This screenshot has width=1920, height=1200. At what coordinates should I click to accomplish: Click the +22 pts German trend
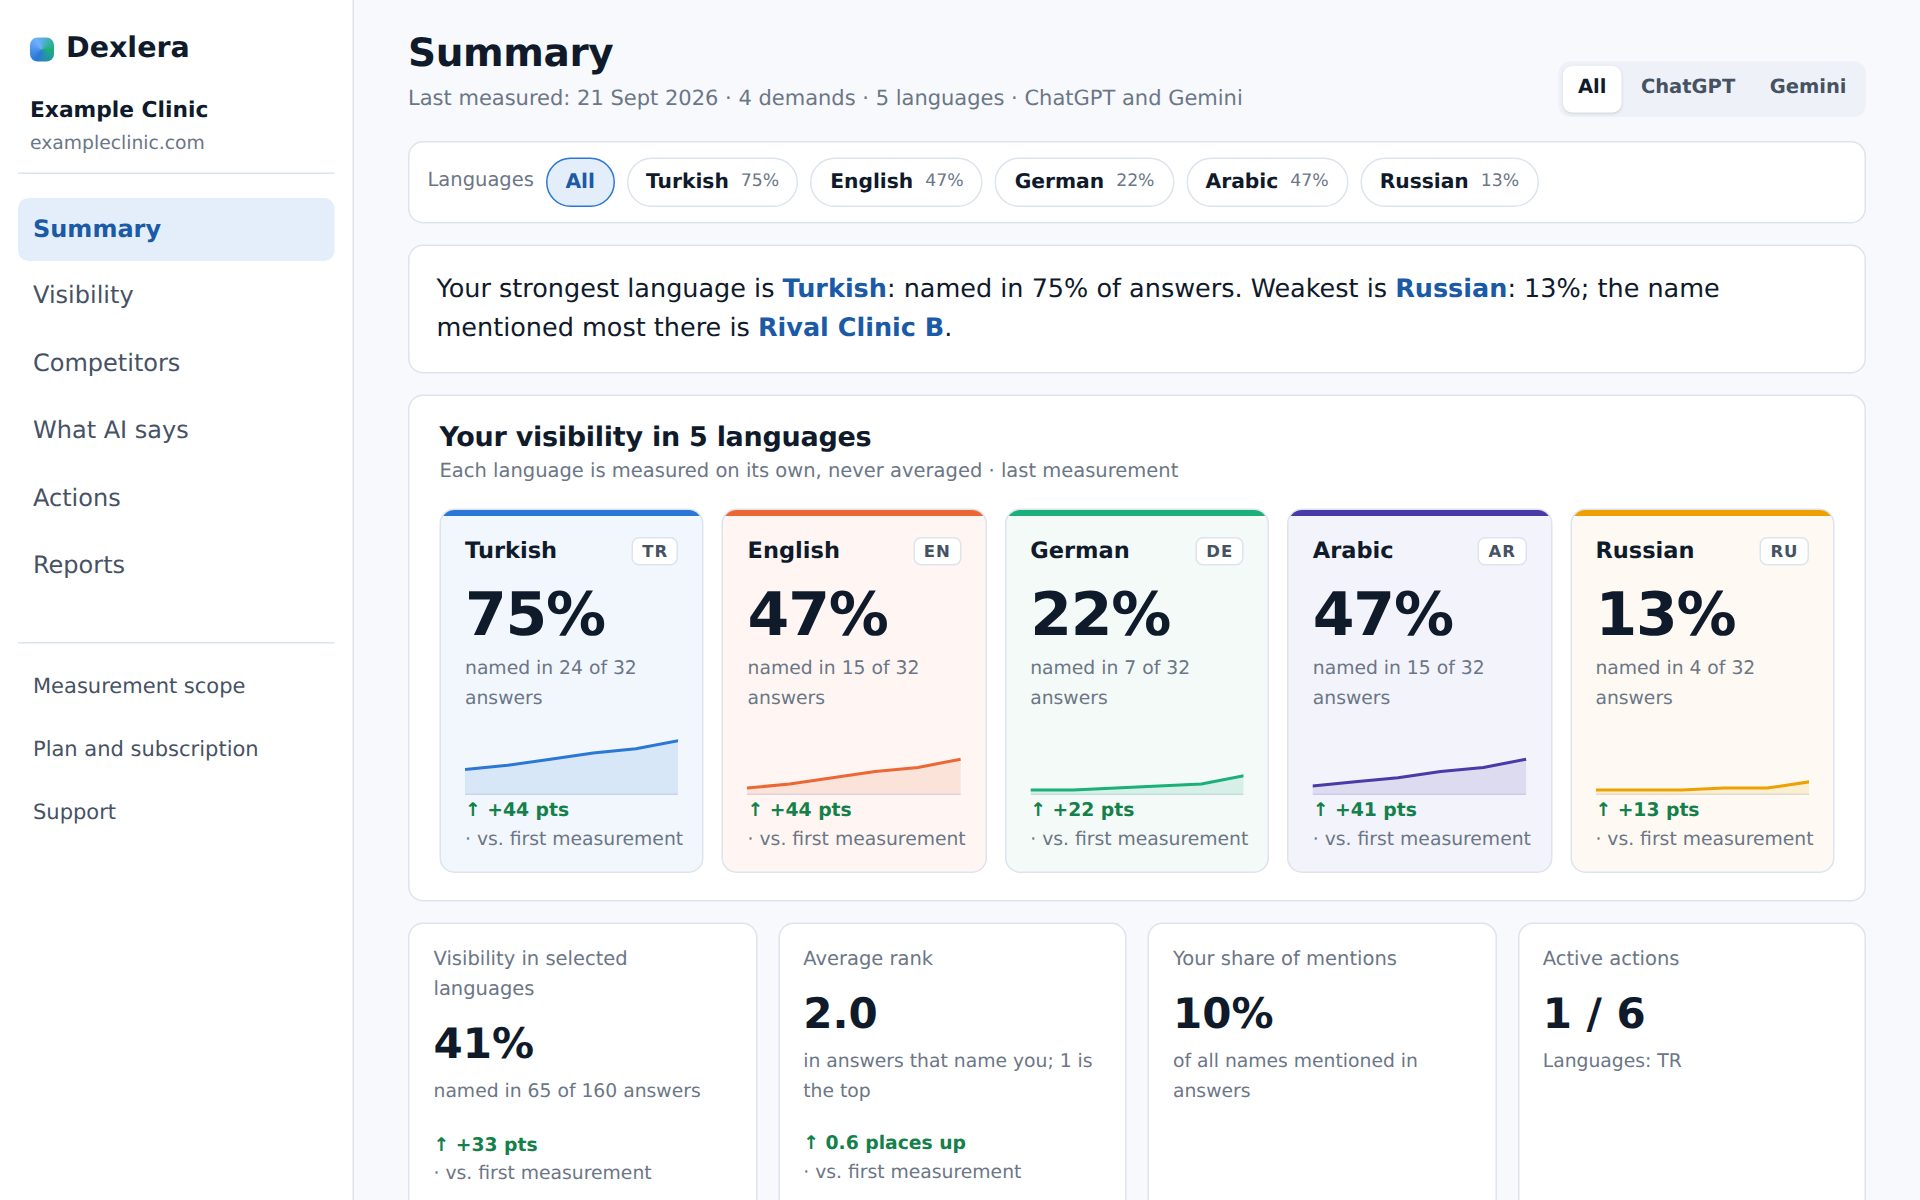click(1083, 810)
